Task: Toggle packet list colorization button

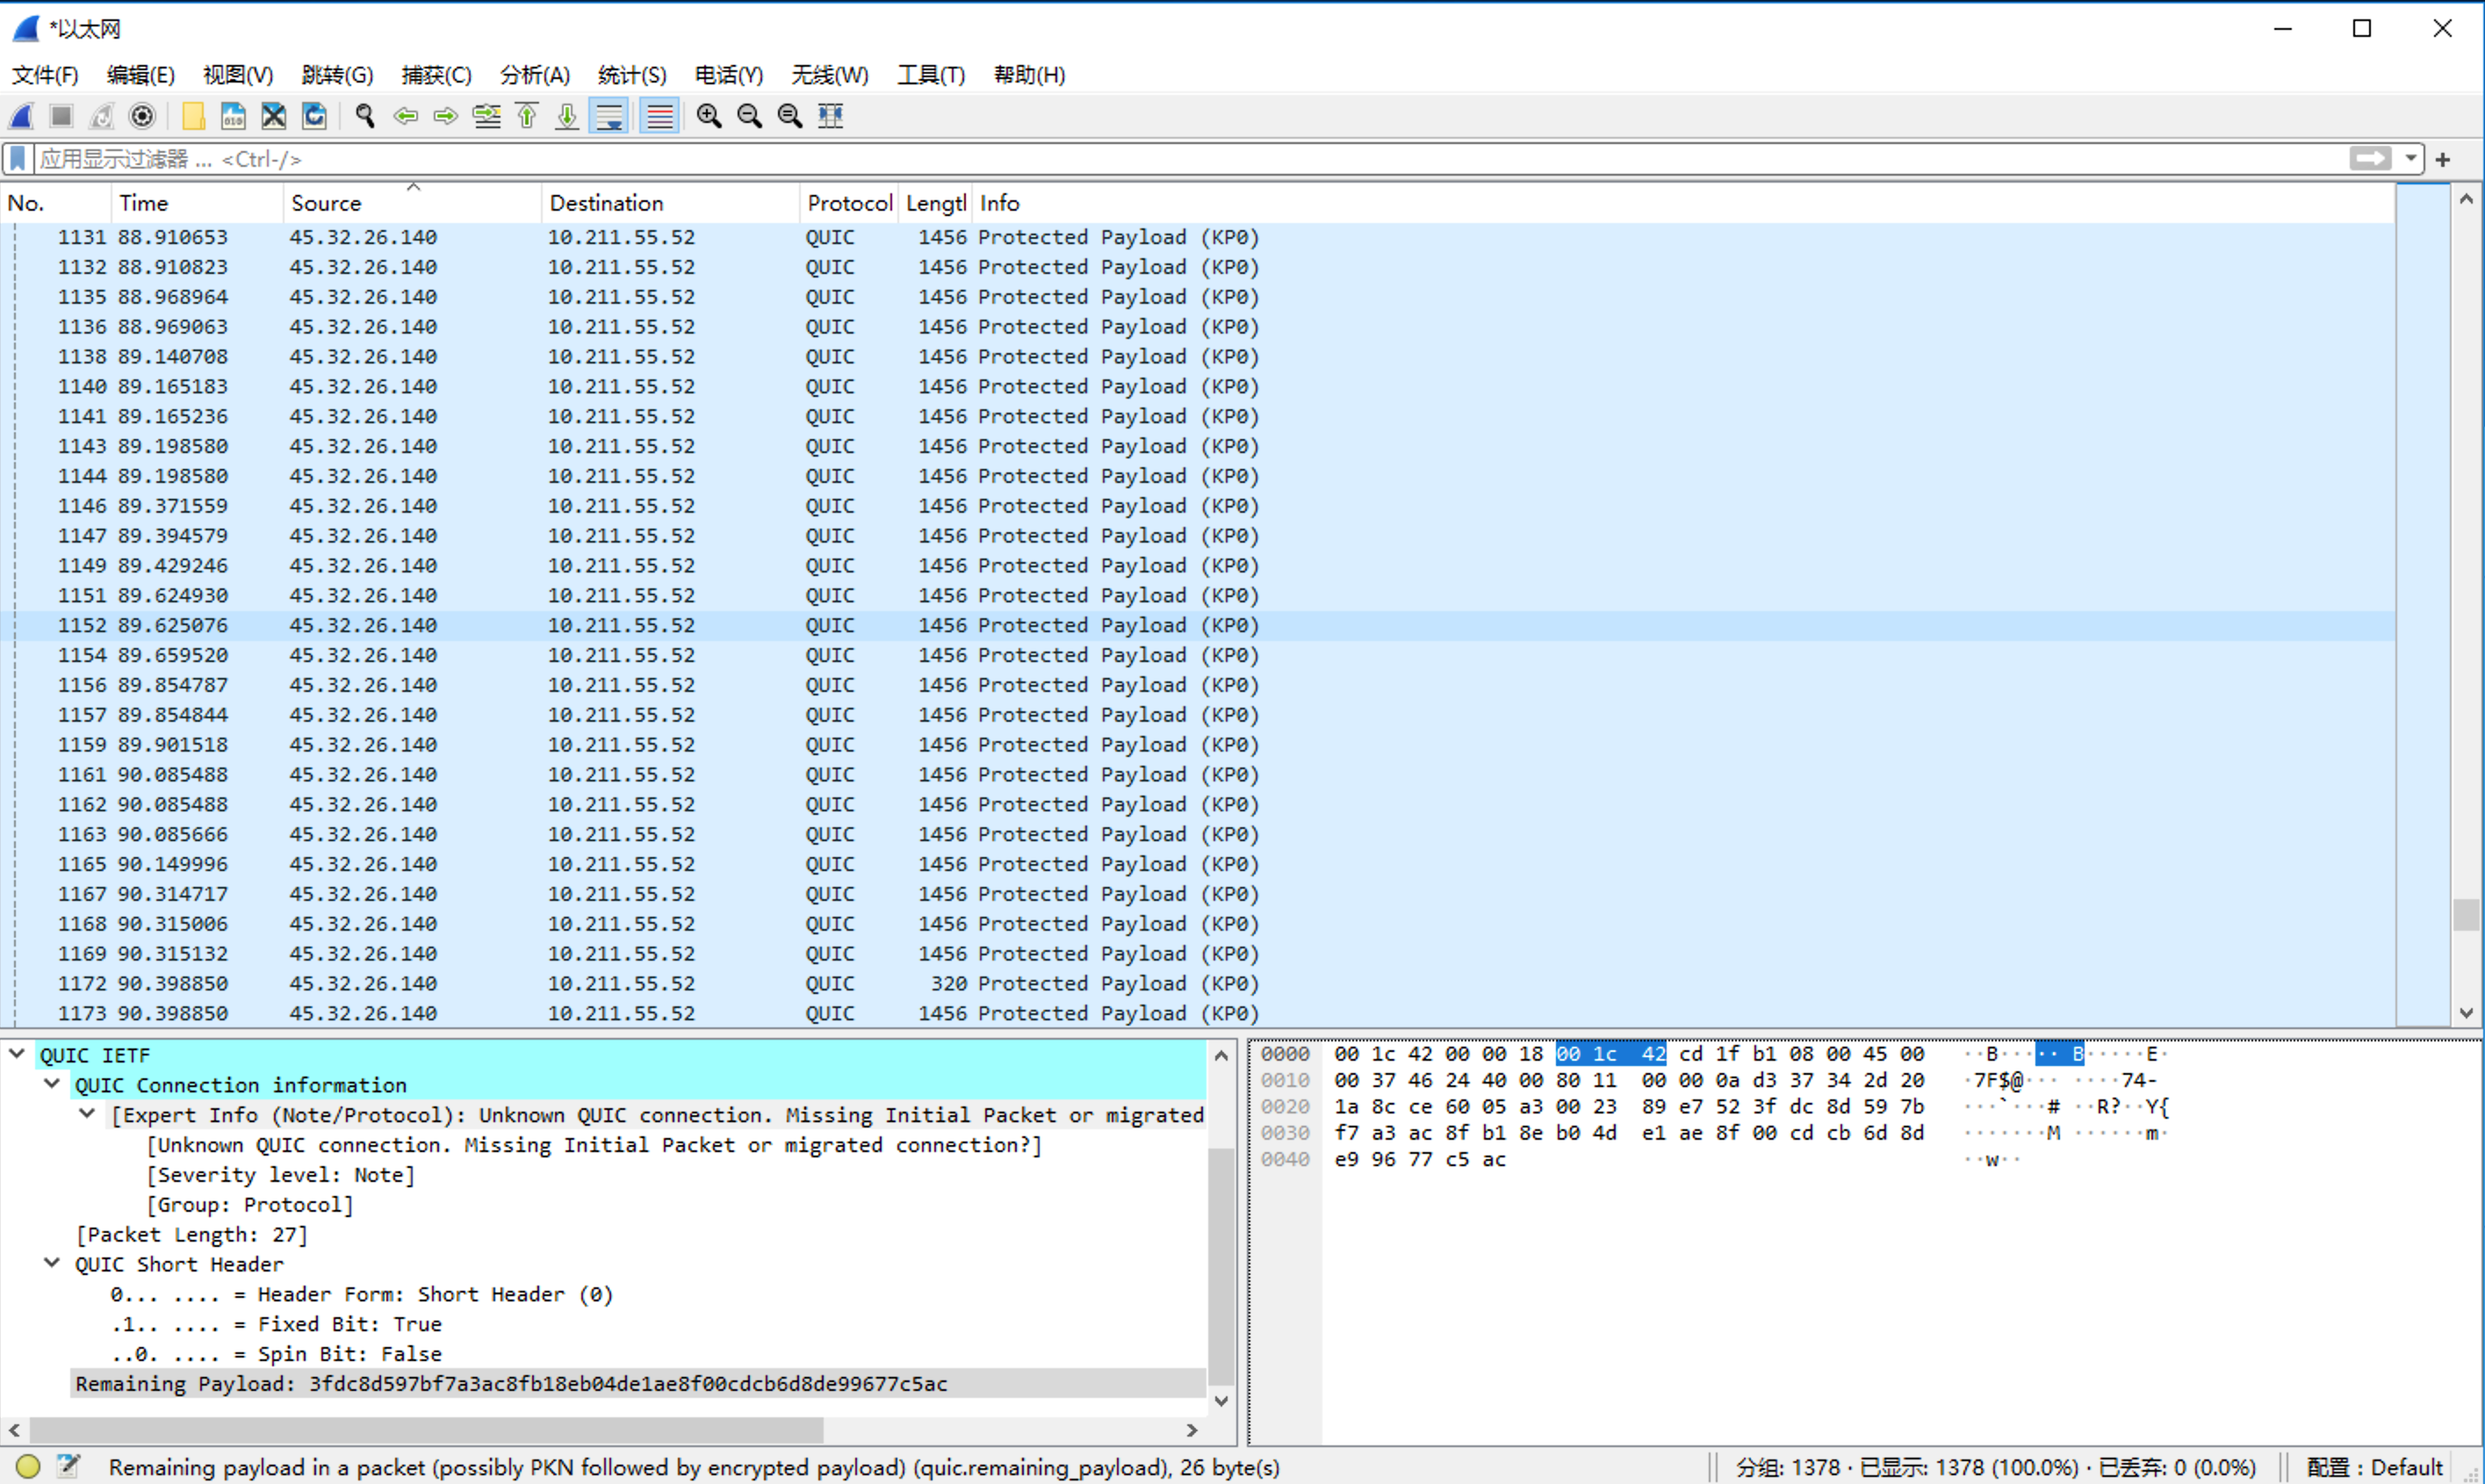Action: (x=659, y=116)
